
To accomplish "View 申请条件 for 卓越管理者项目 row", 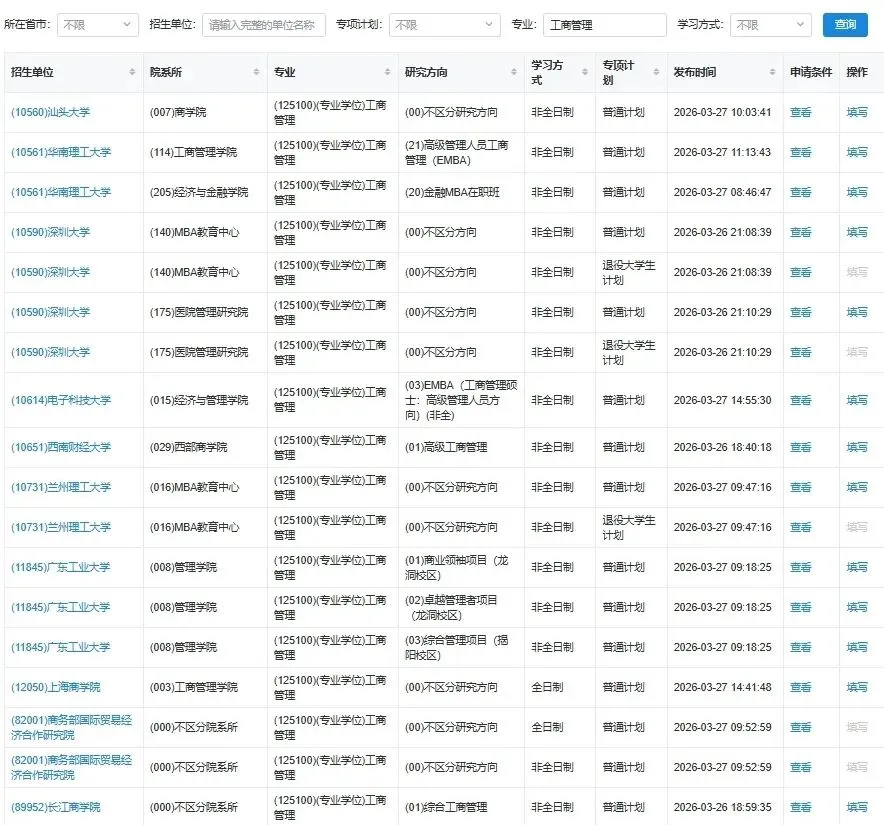I will tap(801, 607).
